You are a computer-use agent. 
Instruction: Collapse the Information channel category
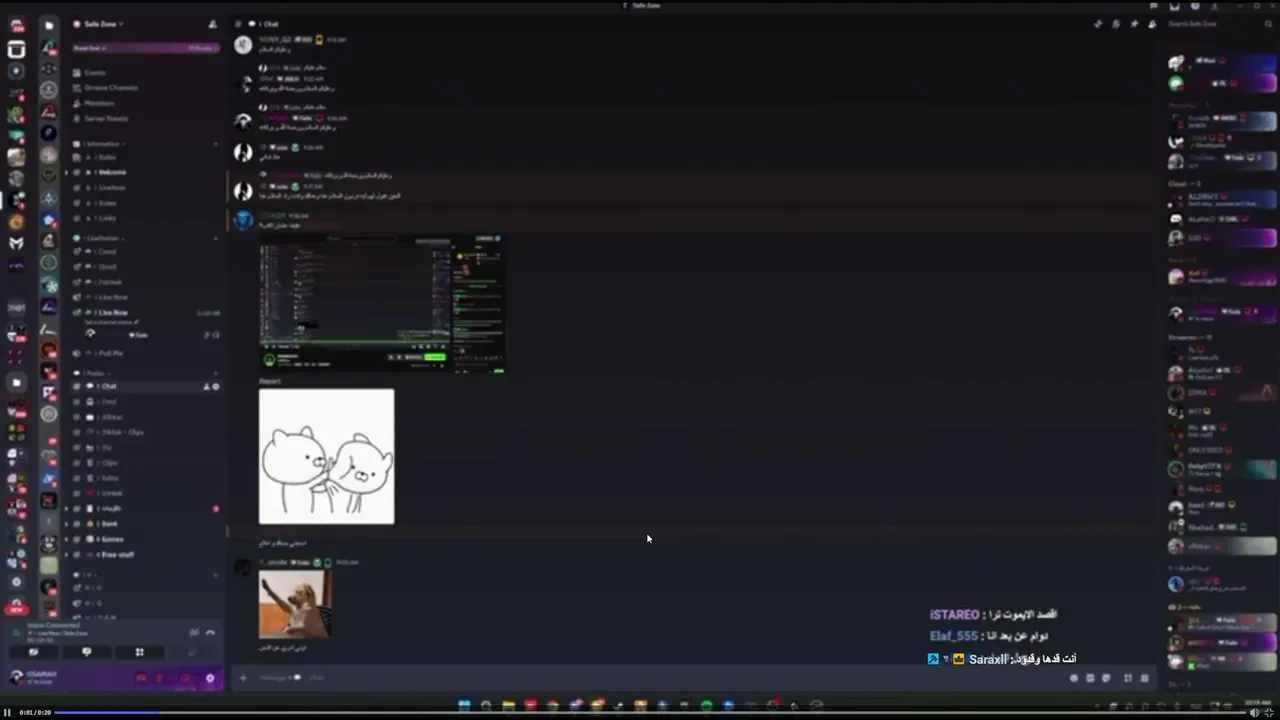(100, 144)
